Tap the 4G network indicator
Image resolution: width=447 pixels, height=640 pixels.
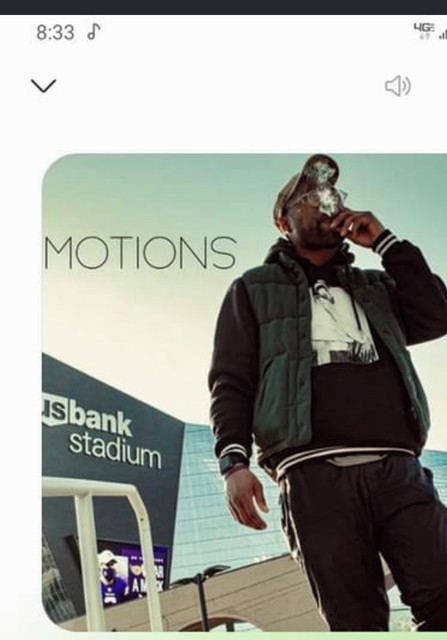[424, 31]
